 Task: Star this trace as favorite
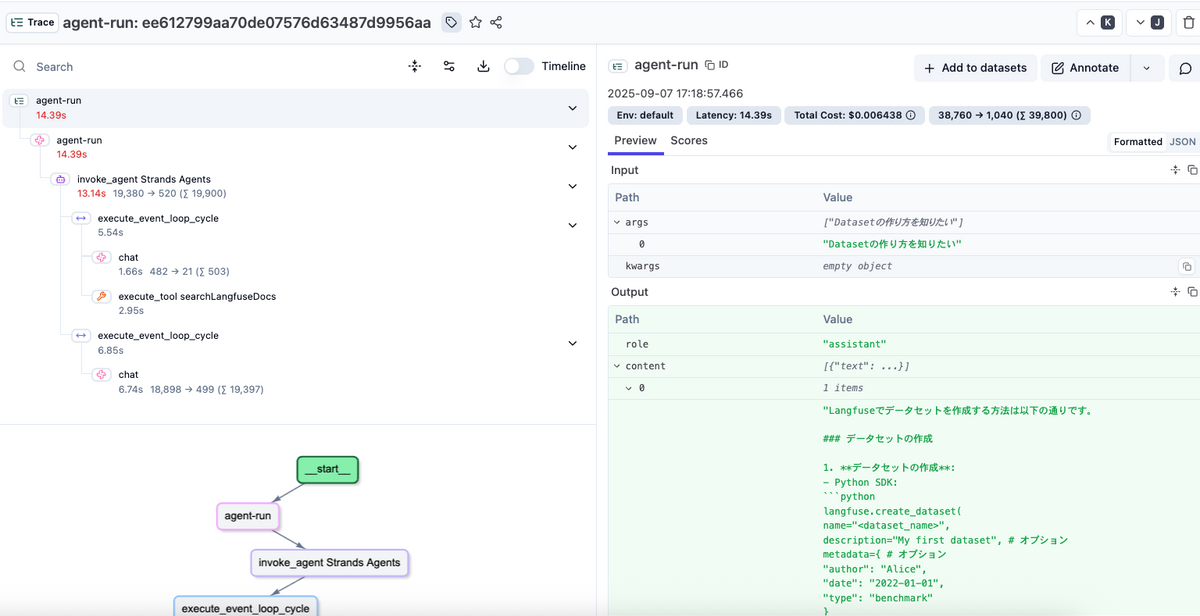pos(475,22)
